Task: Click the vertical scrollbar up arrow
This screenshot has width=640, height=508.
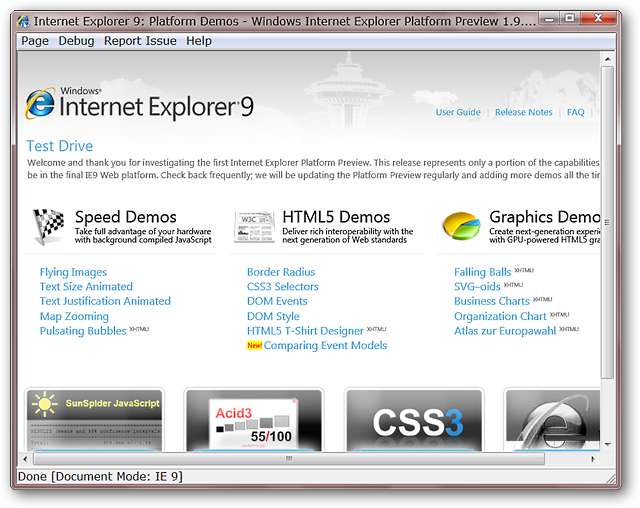Action: pos(607,59)
